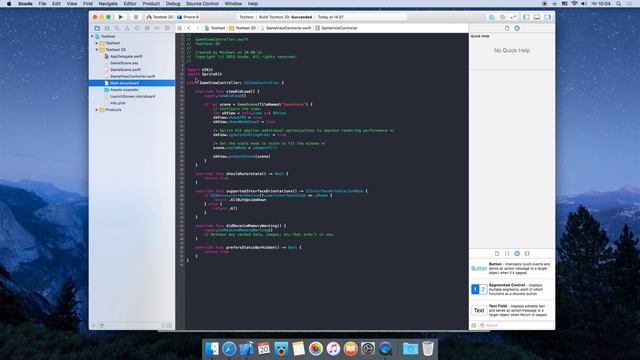
Task: Open the Edit menu
Action: click(56, 4)
